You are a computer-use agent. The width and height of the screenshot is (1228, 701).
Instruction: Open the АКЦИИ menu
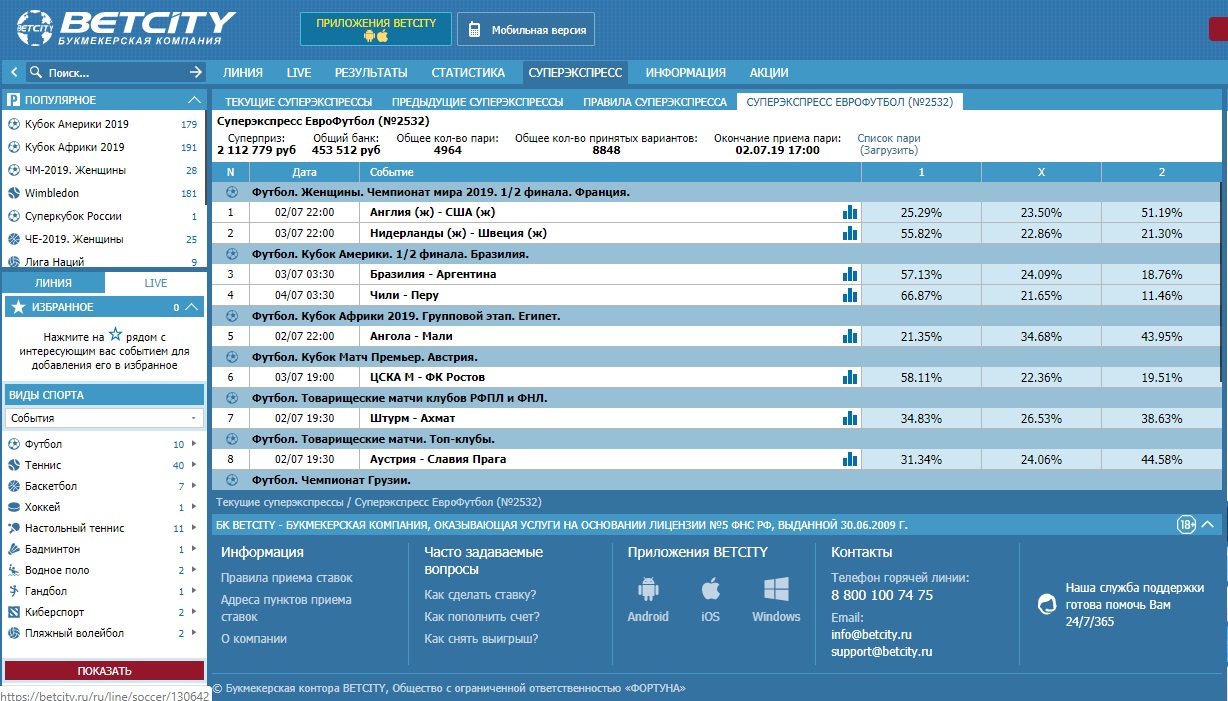(x=769, y=72)
